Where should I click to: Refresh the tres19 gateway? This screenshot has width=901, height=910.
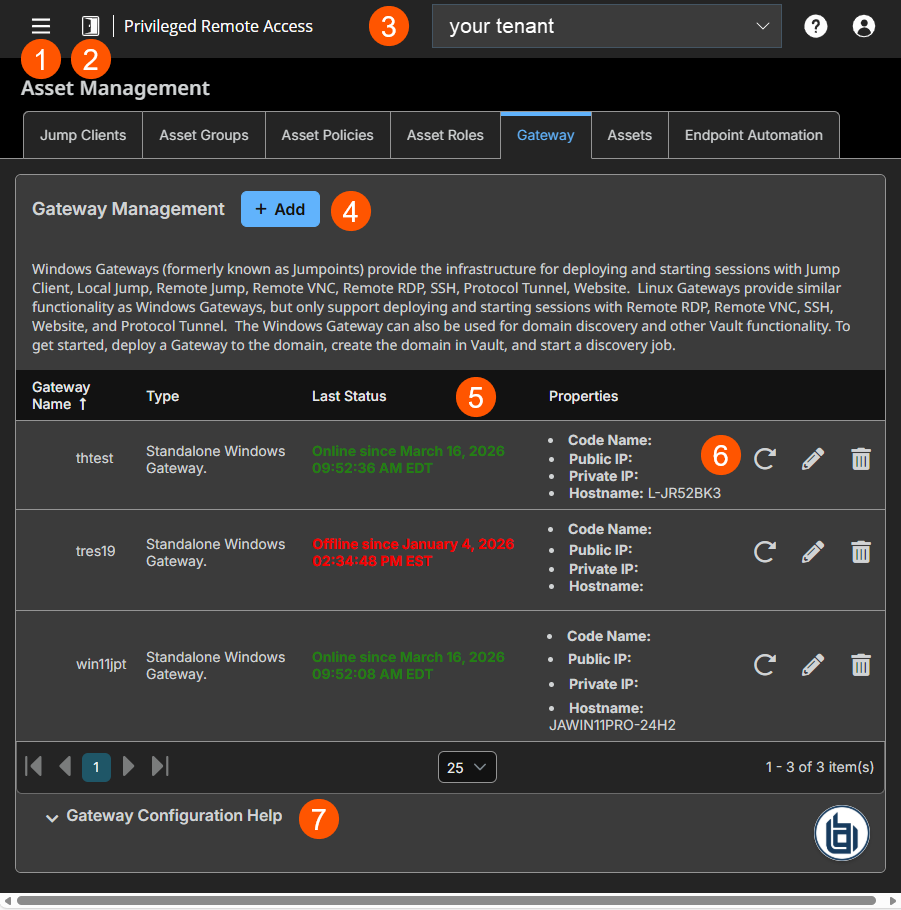765,552
